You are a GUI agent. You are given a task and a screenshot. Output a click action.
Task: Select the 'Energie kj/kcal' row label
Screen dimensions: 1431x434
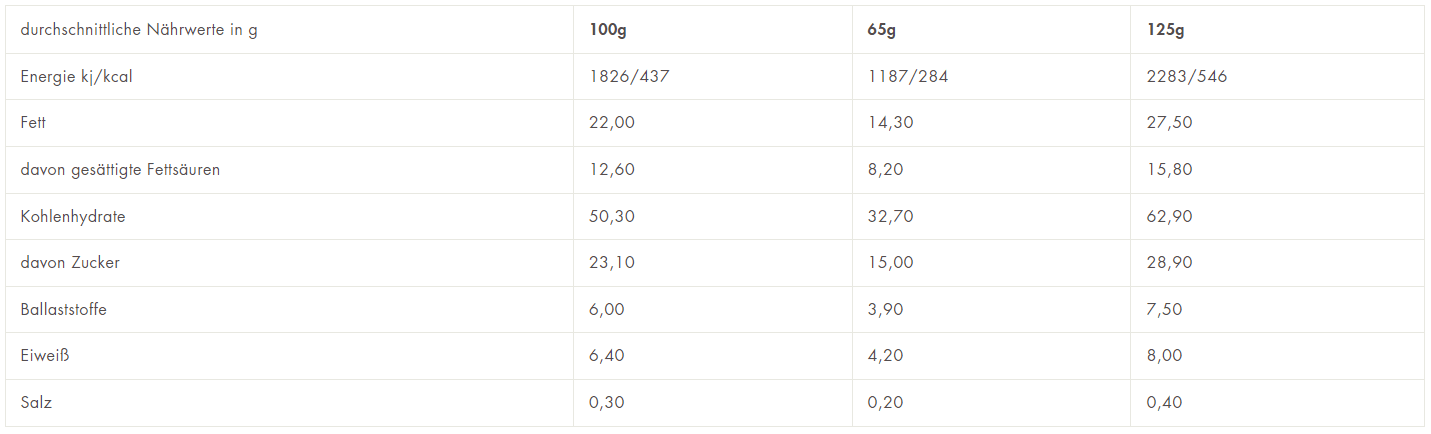point(76,77)
